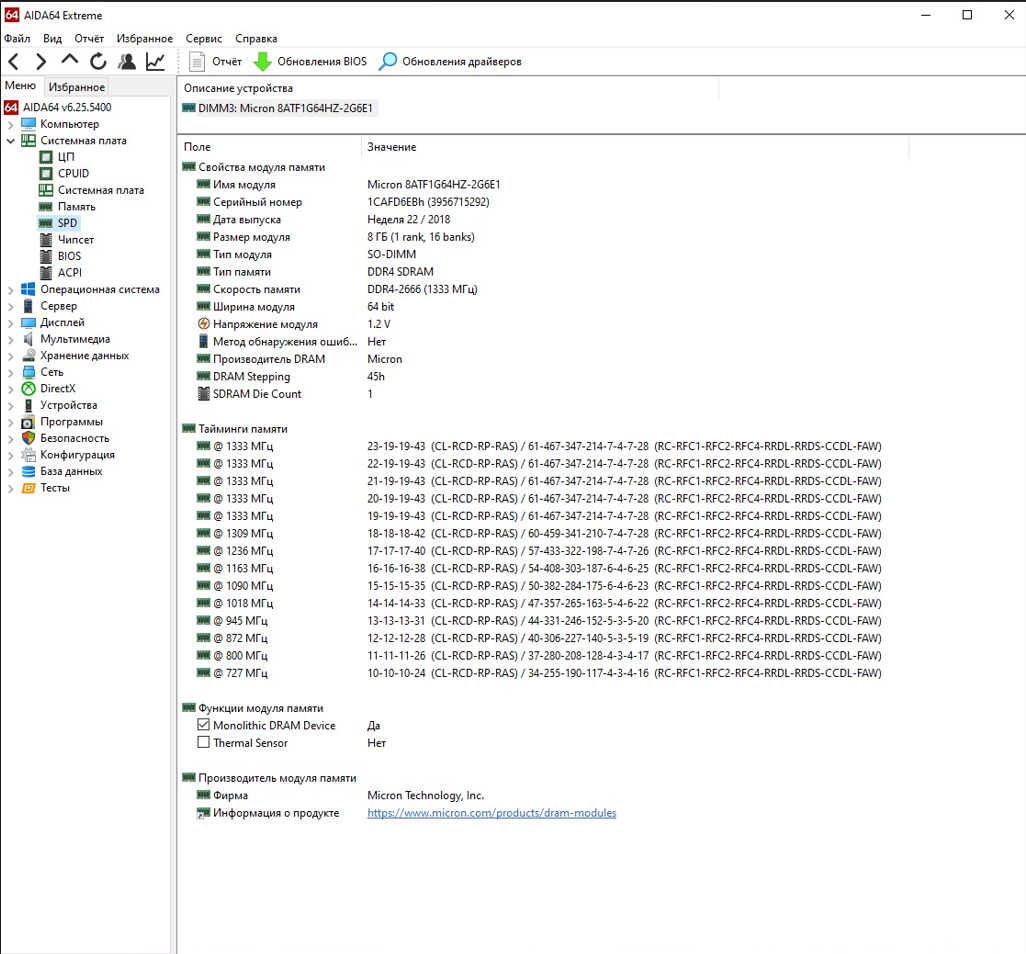Click the Безопасность shield icon
Image resolution: width=1026 pixels, height=954 pixels.
tap(28, 438)
